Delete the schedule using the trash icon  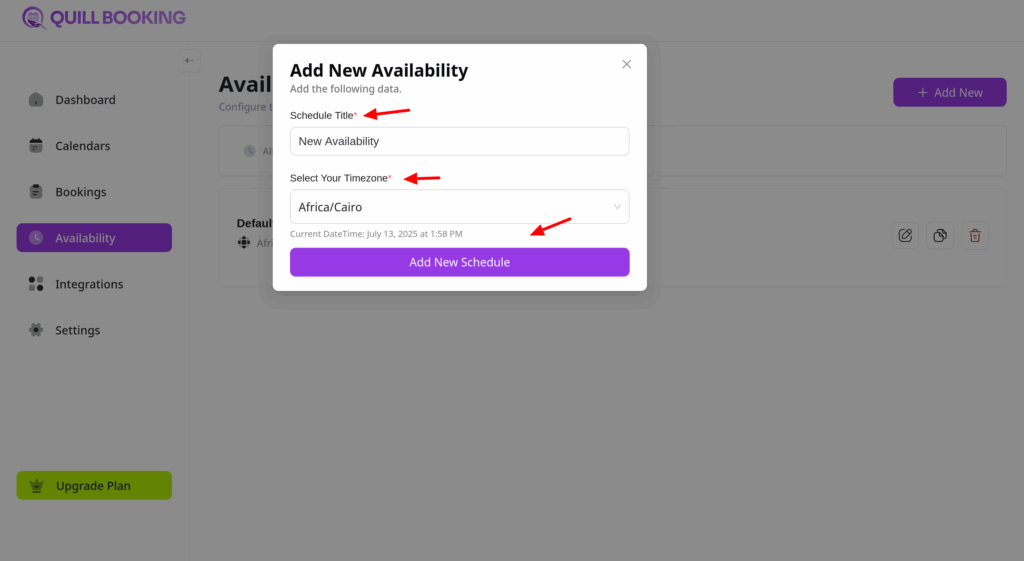pos(975,236)
